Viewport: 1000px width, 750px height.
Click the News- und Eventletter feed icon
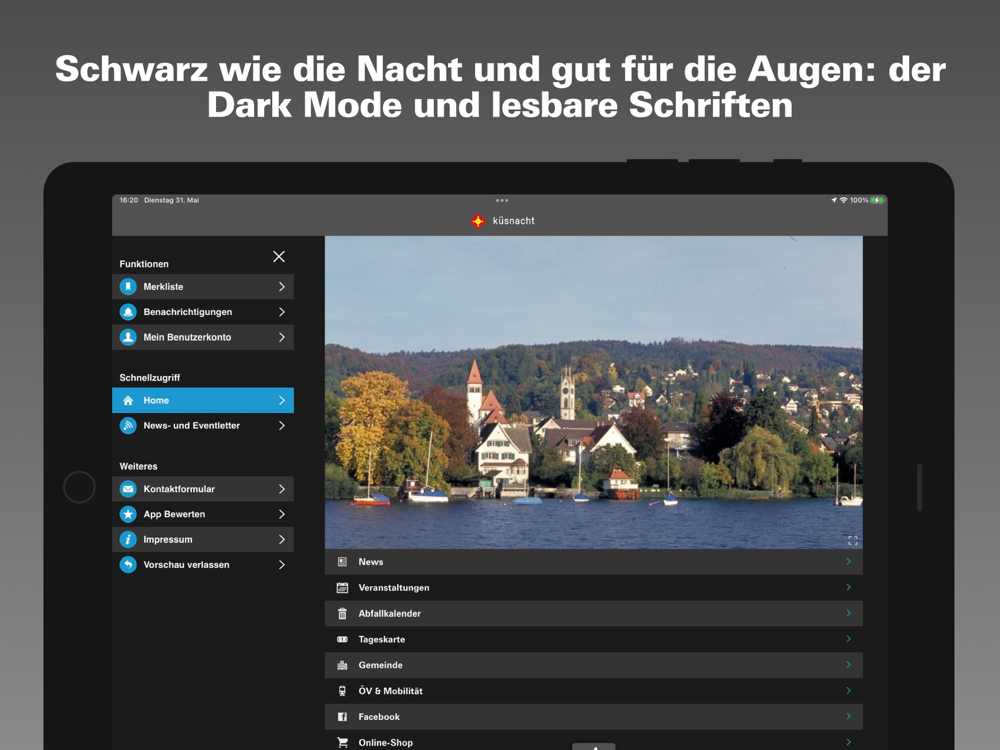click(128, 425)
